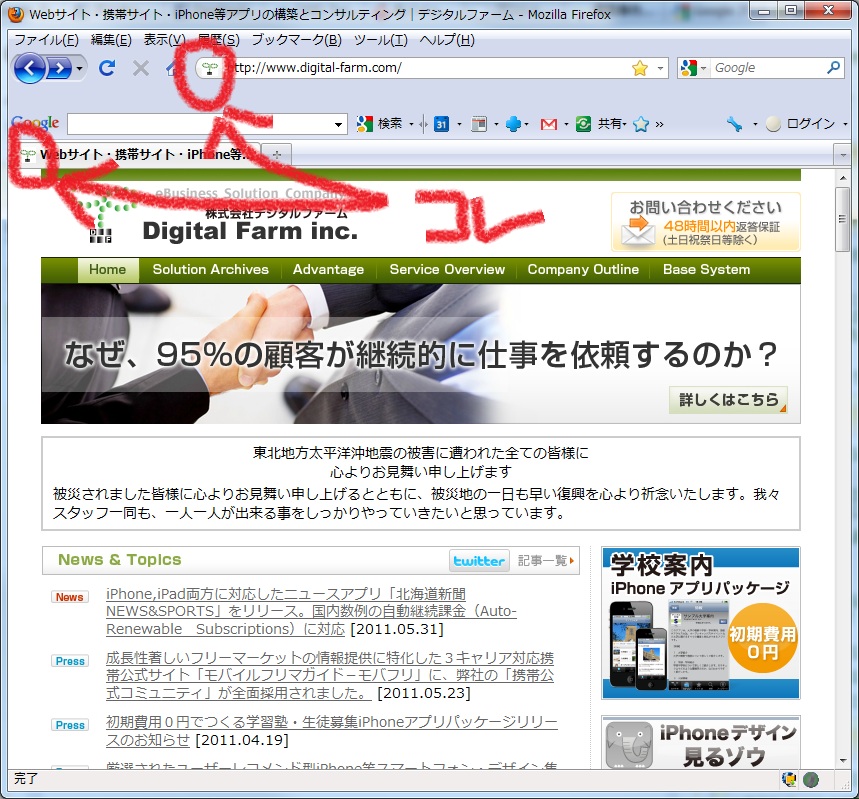Expand the 検索 button dropdown arrow

click(x=411, y=124)
